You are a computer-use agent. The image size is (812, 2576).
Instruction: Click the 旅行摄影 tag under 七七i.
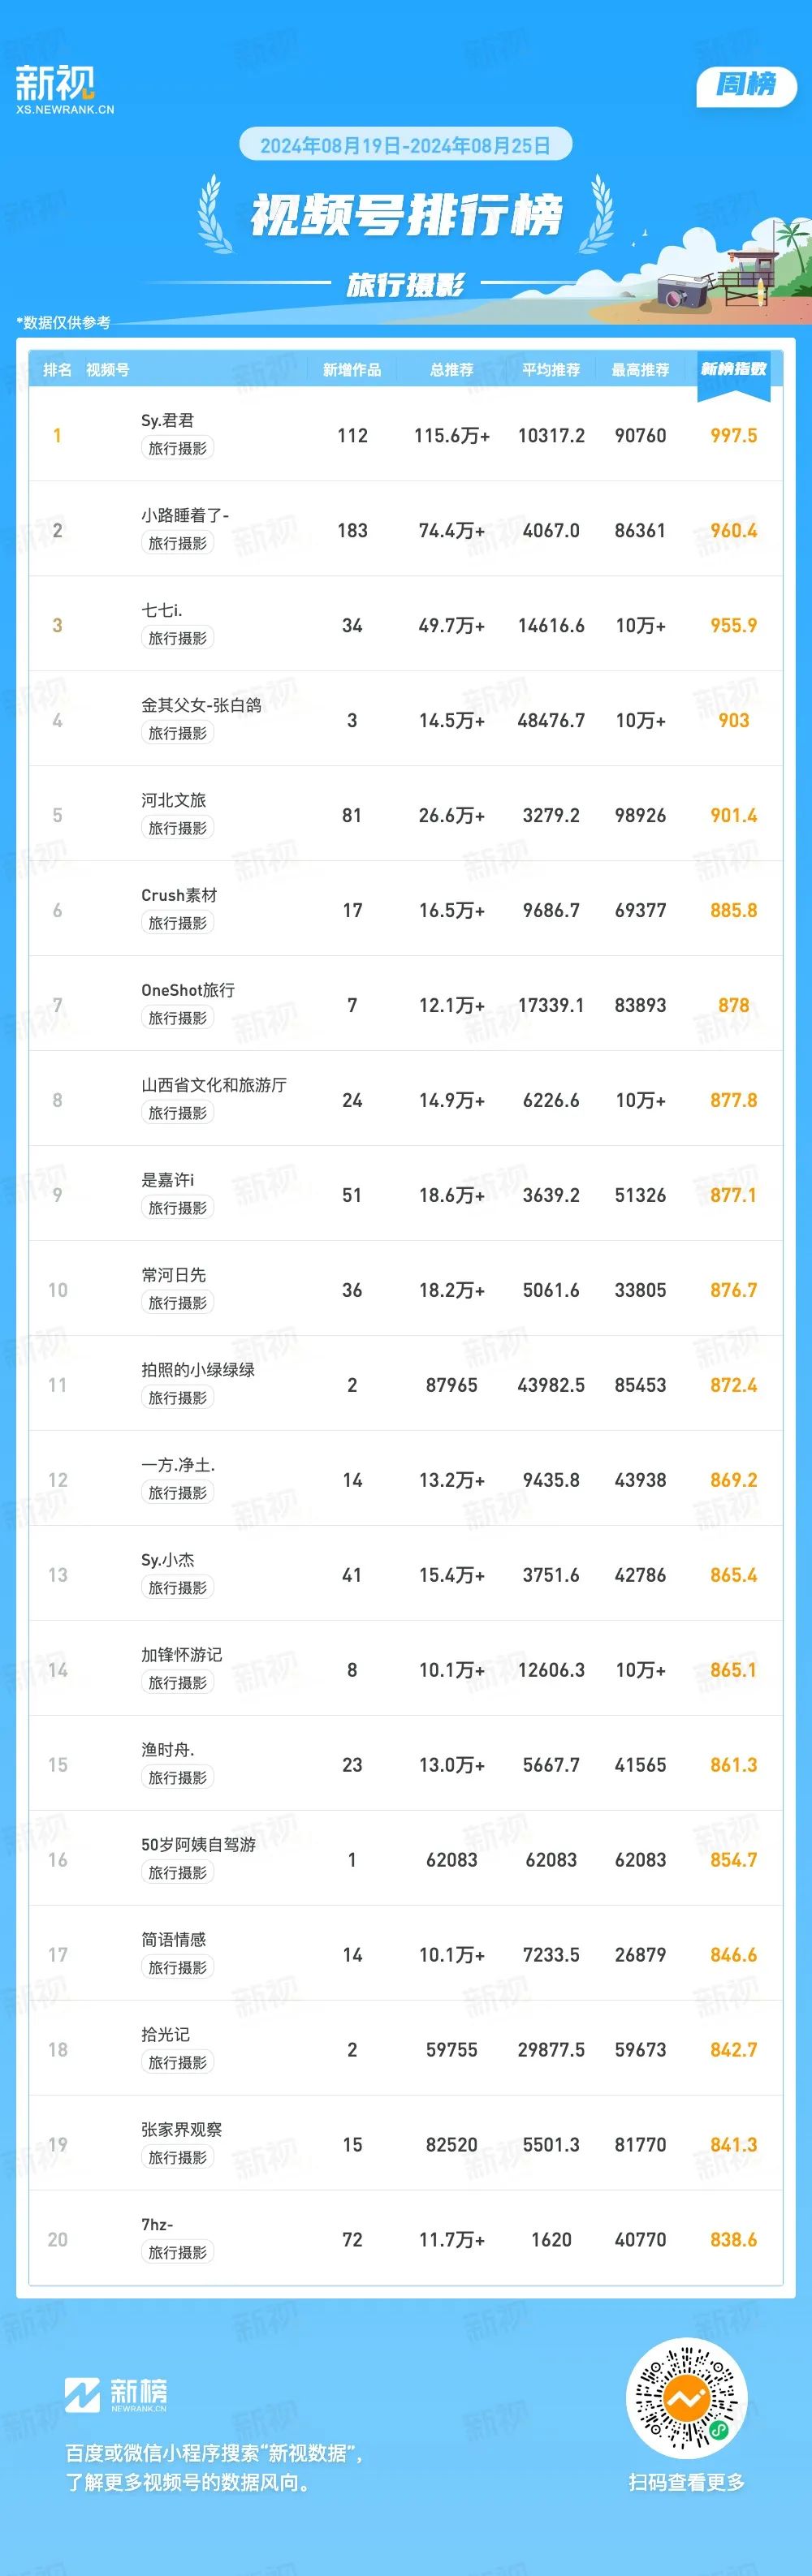177,638
